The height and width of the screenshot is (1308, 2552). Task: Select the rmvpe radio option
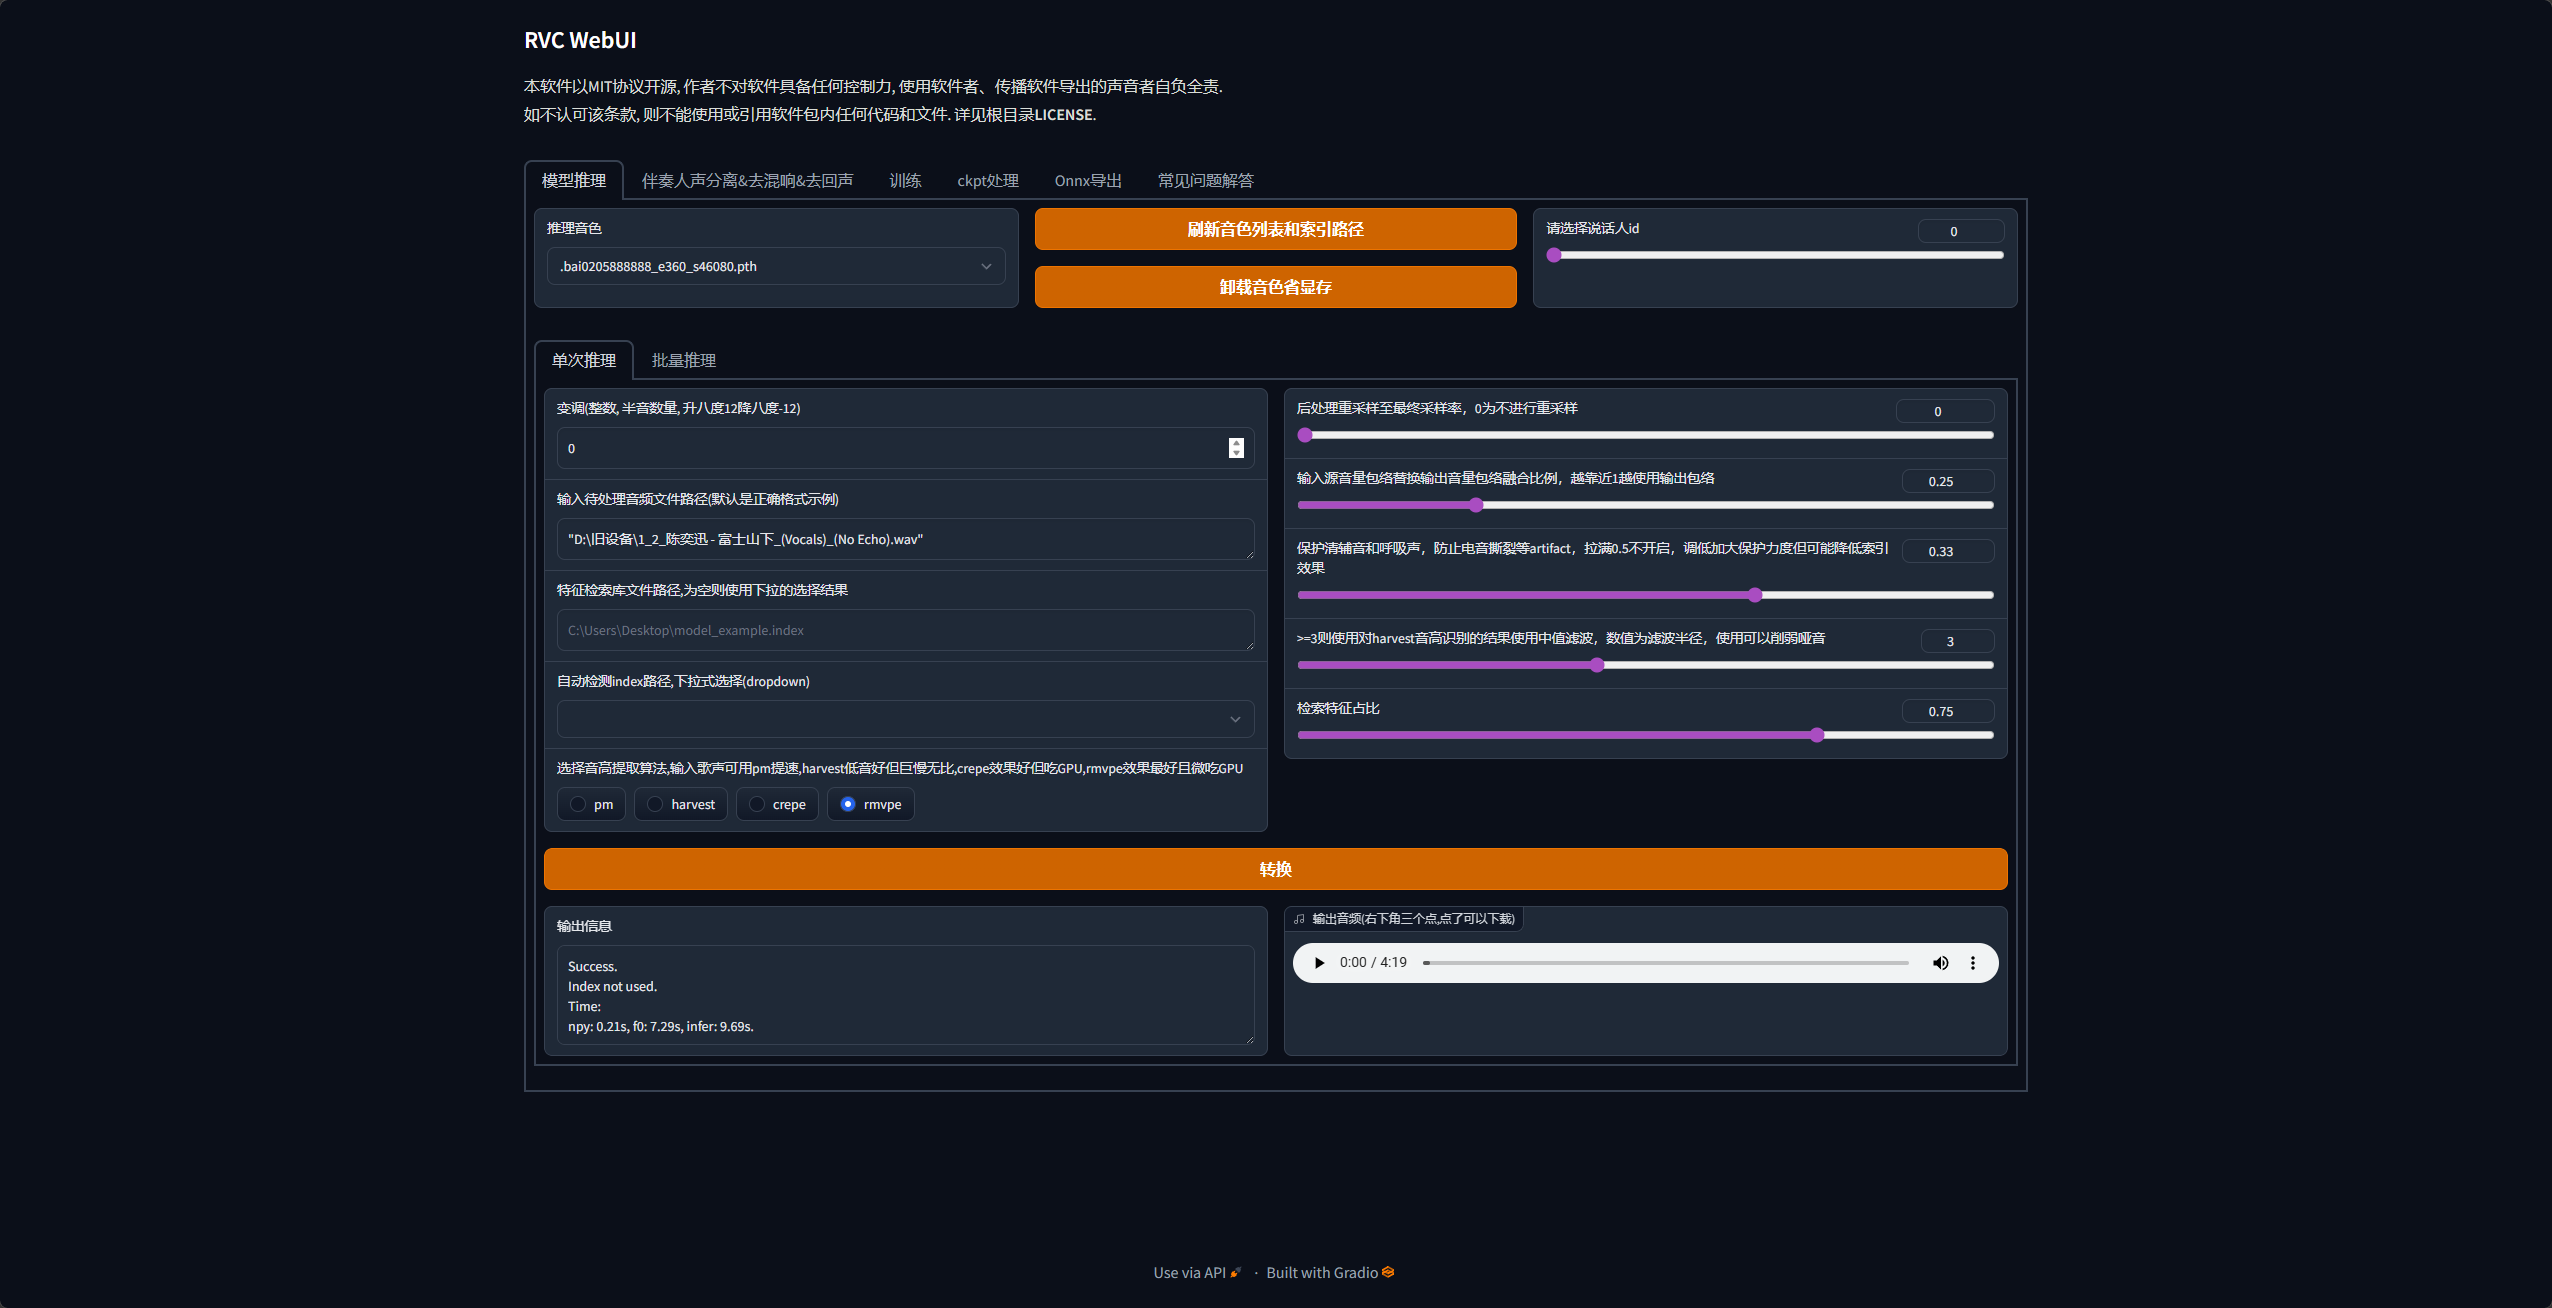(x=848, y=804)
